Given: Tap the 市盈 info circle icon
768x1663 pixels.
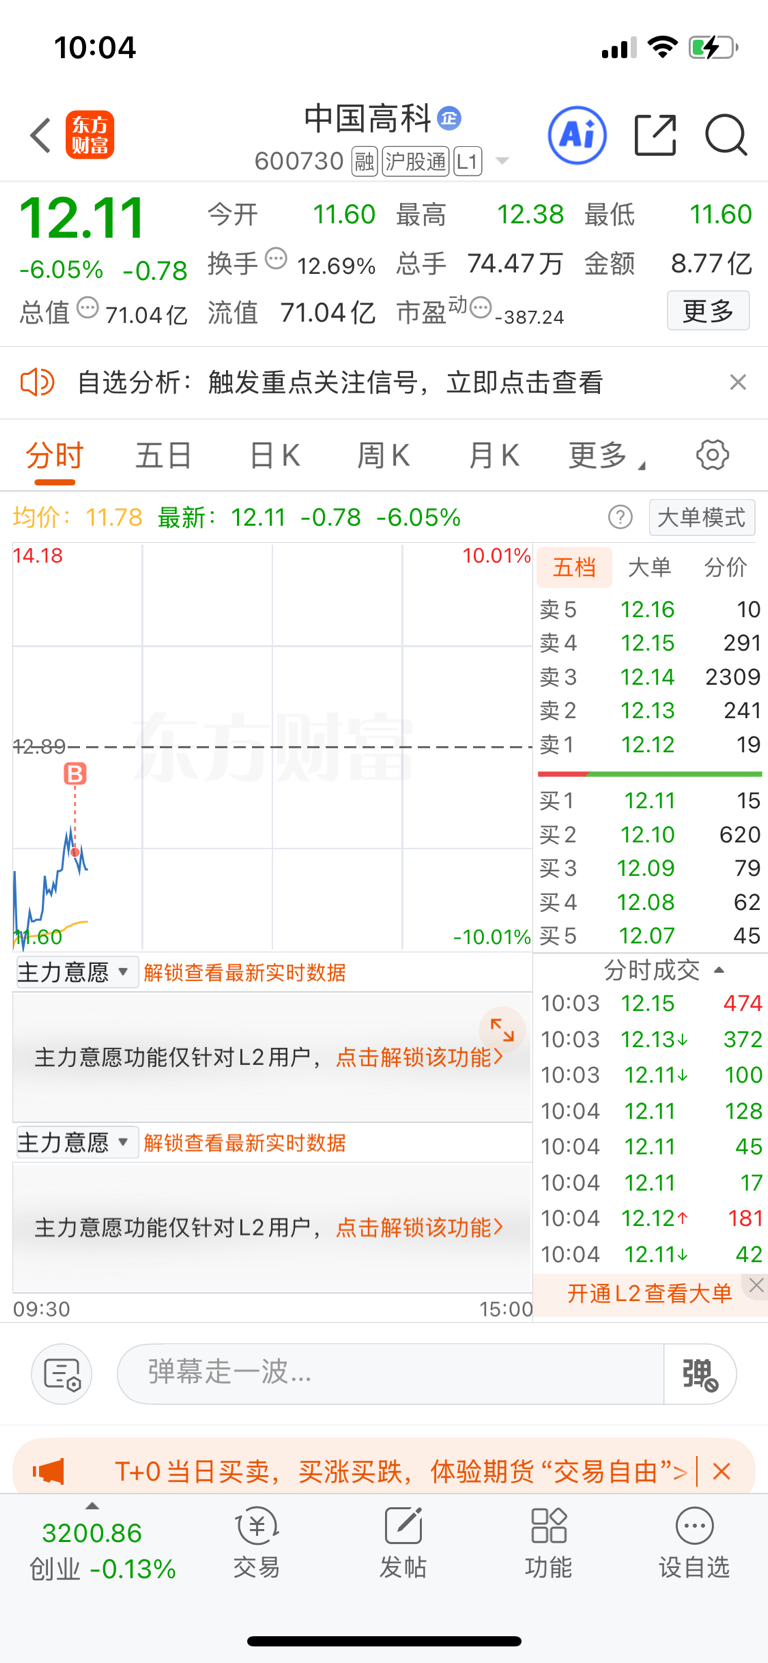Looking at the screenshot, I should pyautogui.click(x=481, y=308).
